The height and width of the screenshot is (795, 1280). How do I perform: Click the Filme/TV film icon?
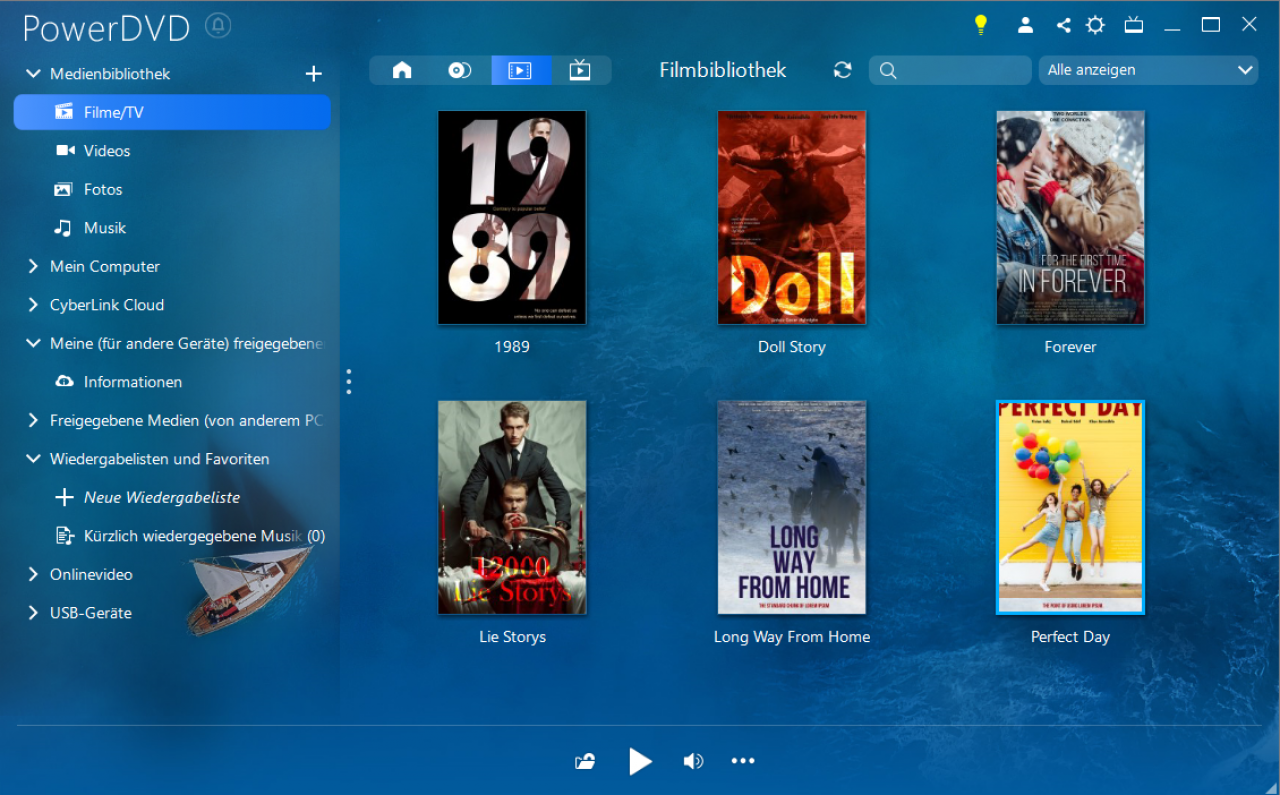coord(64,112)
